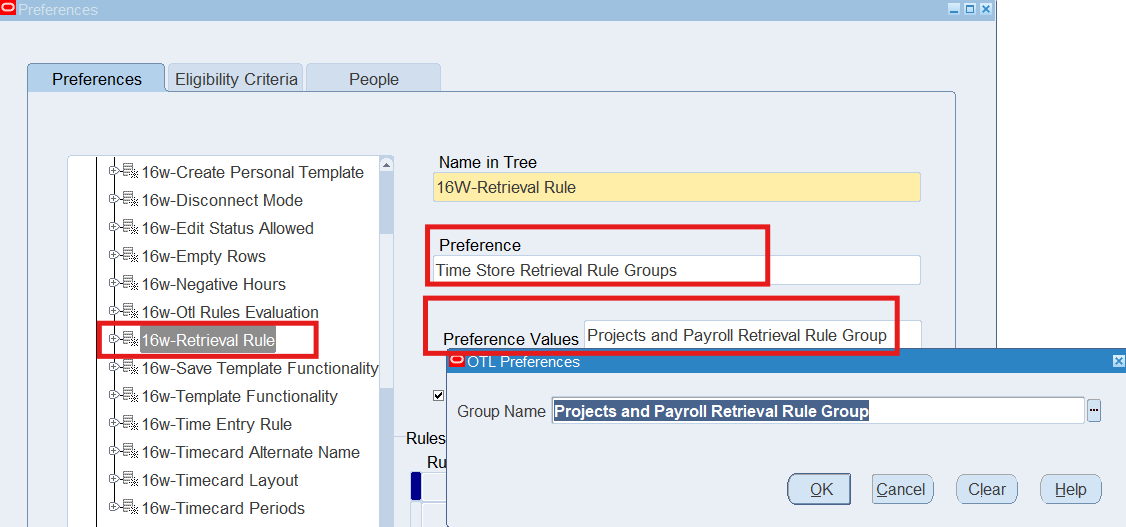Image resolution: width=1126 pixels, height=527 pixels.
Task: Expand the 16w-Timecard Periods node
Action: 113,508
